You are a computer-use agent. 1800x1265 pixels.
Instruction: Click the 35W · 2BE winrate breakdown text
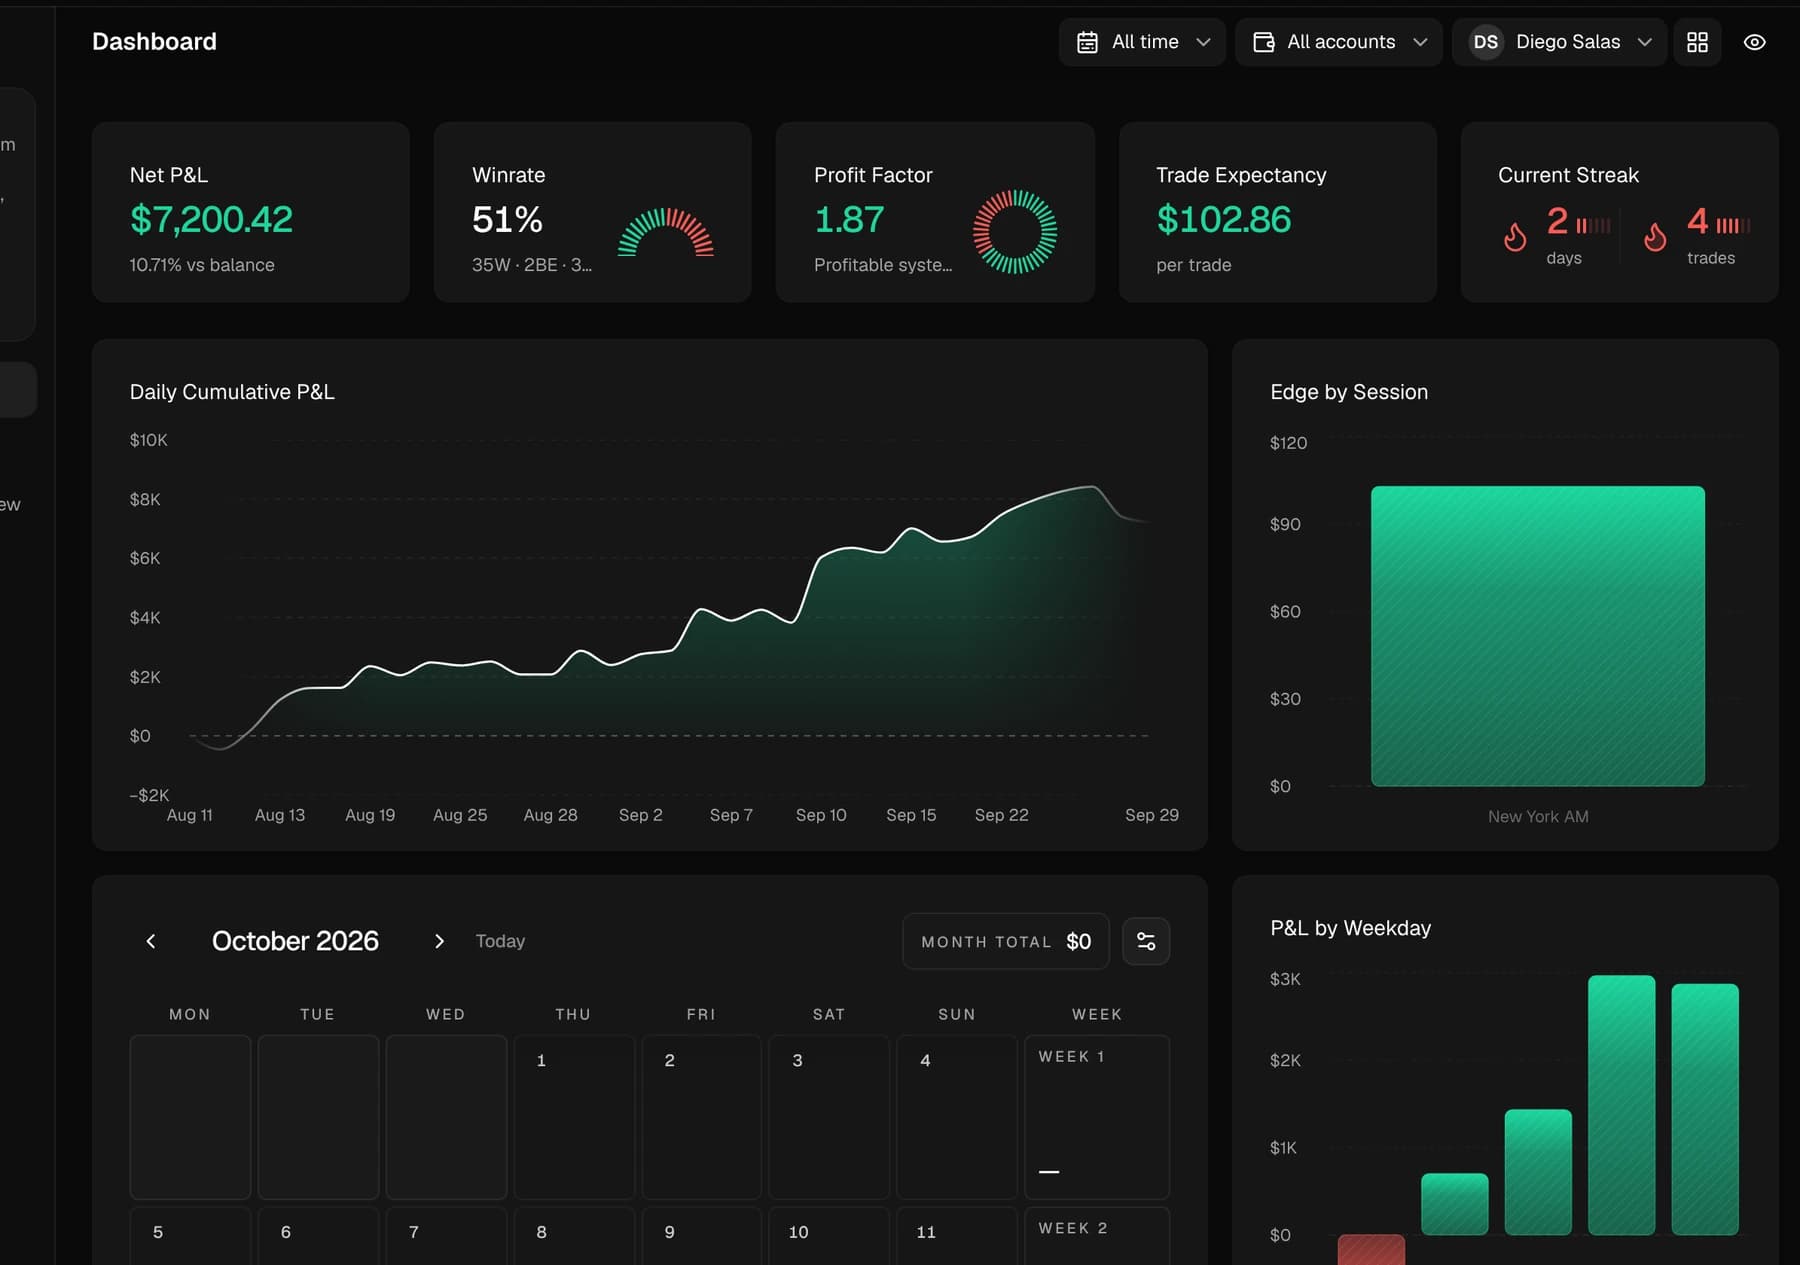(532, 265)
